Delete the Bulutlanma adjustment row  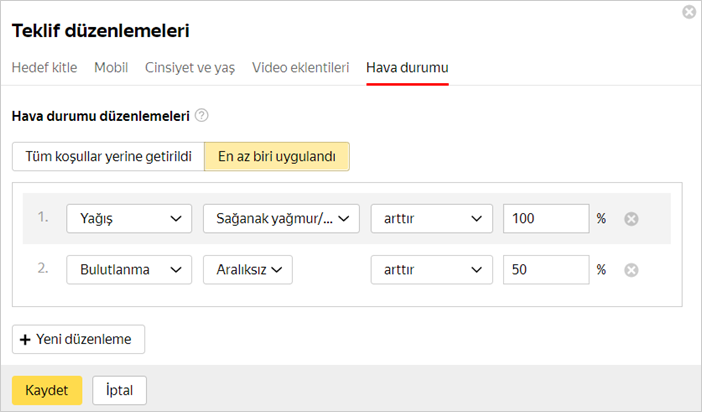631,270
